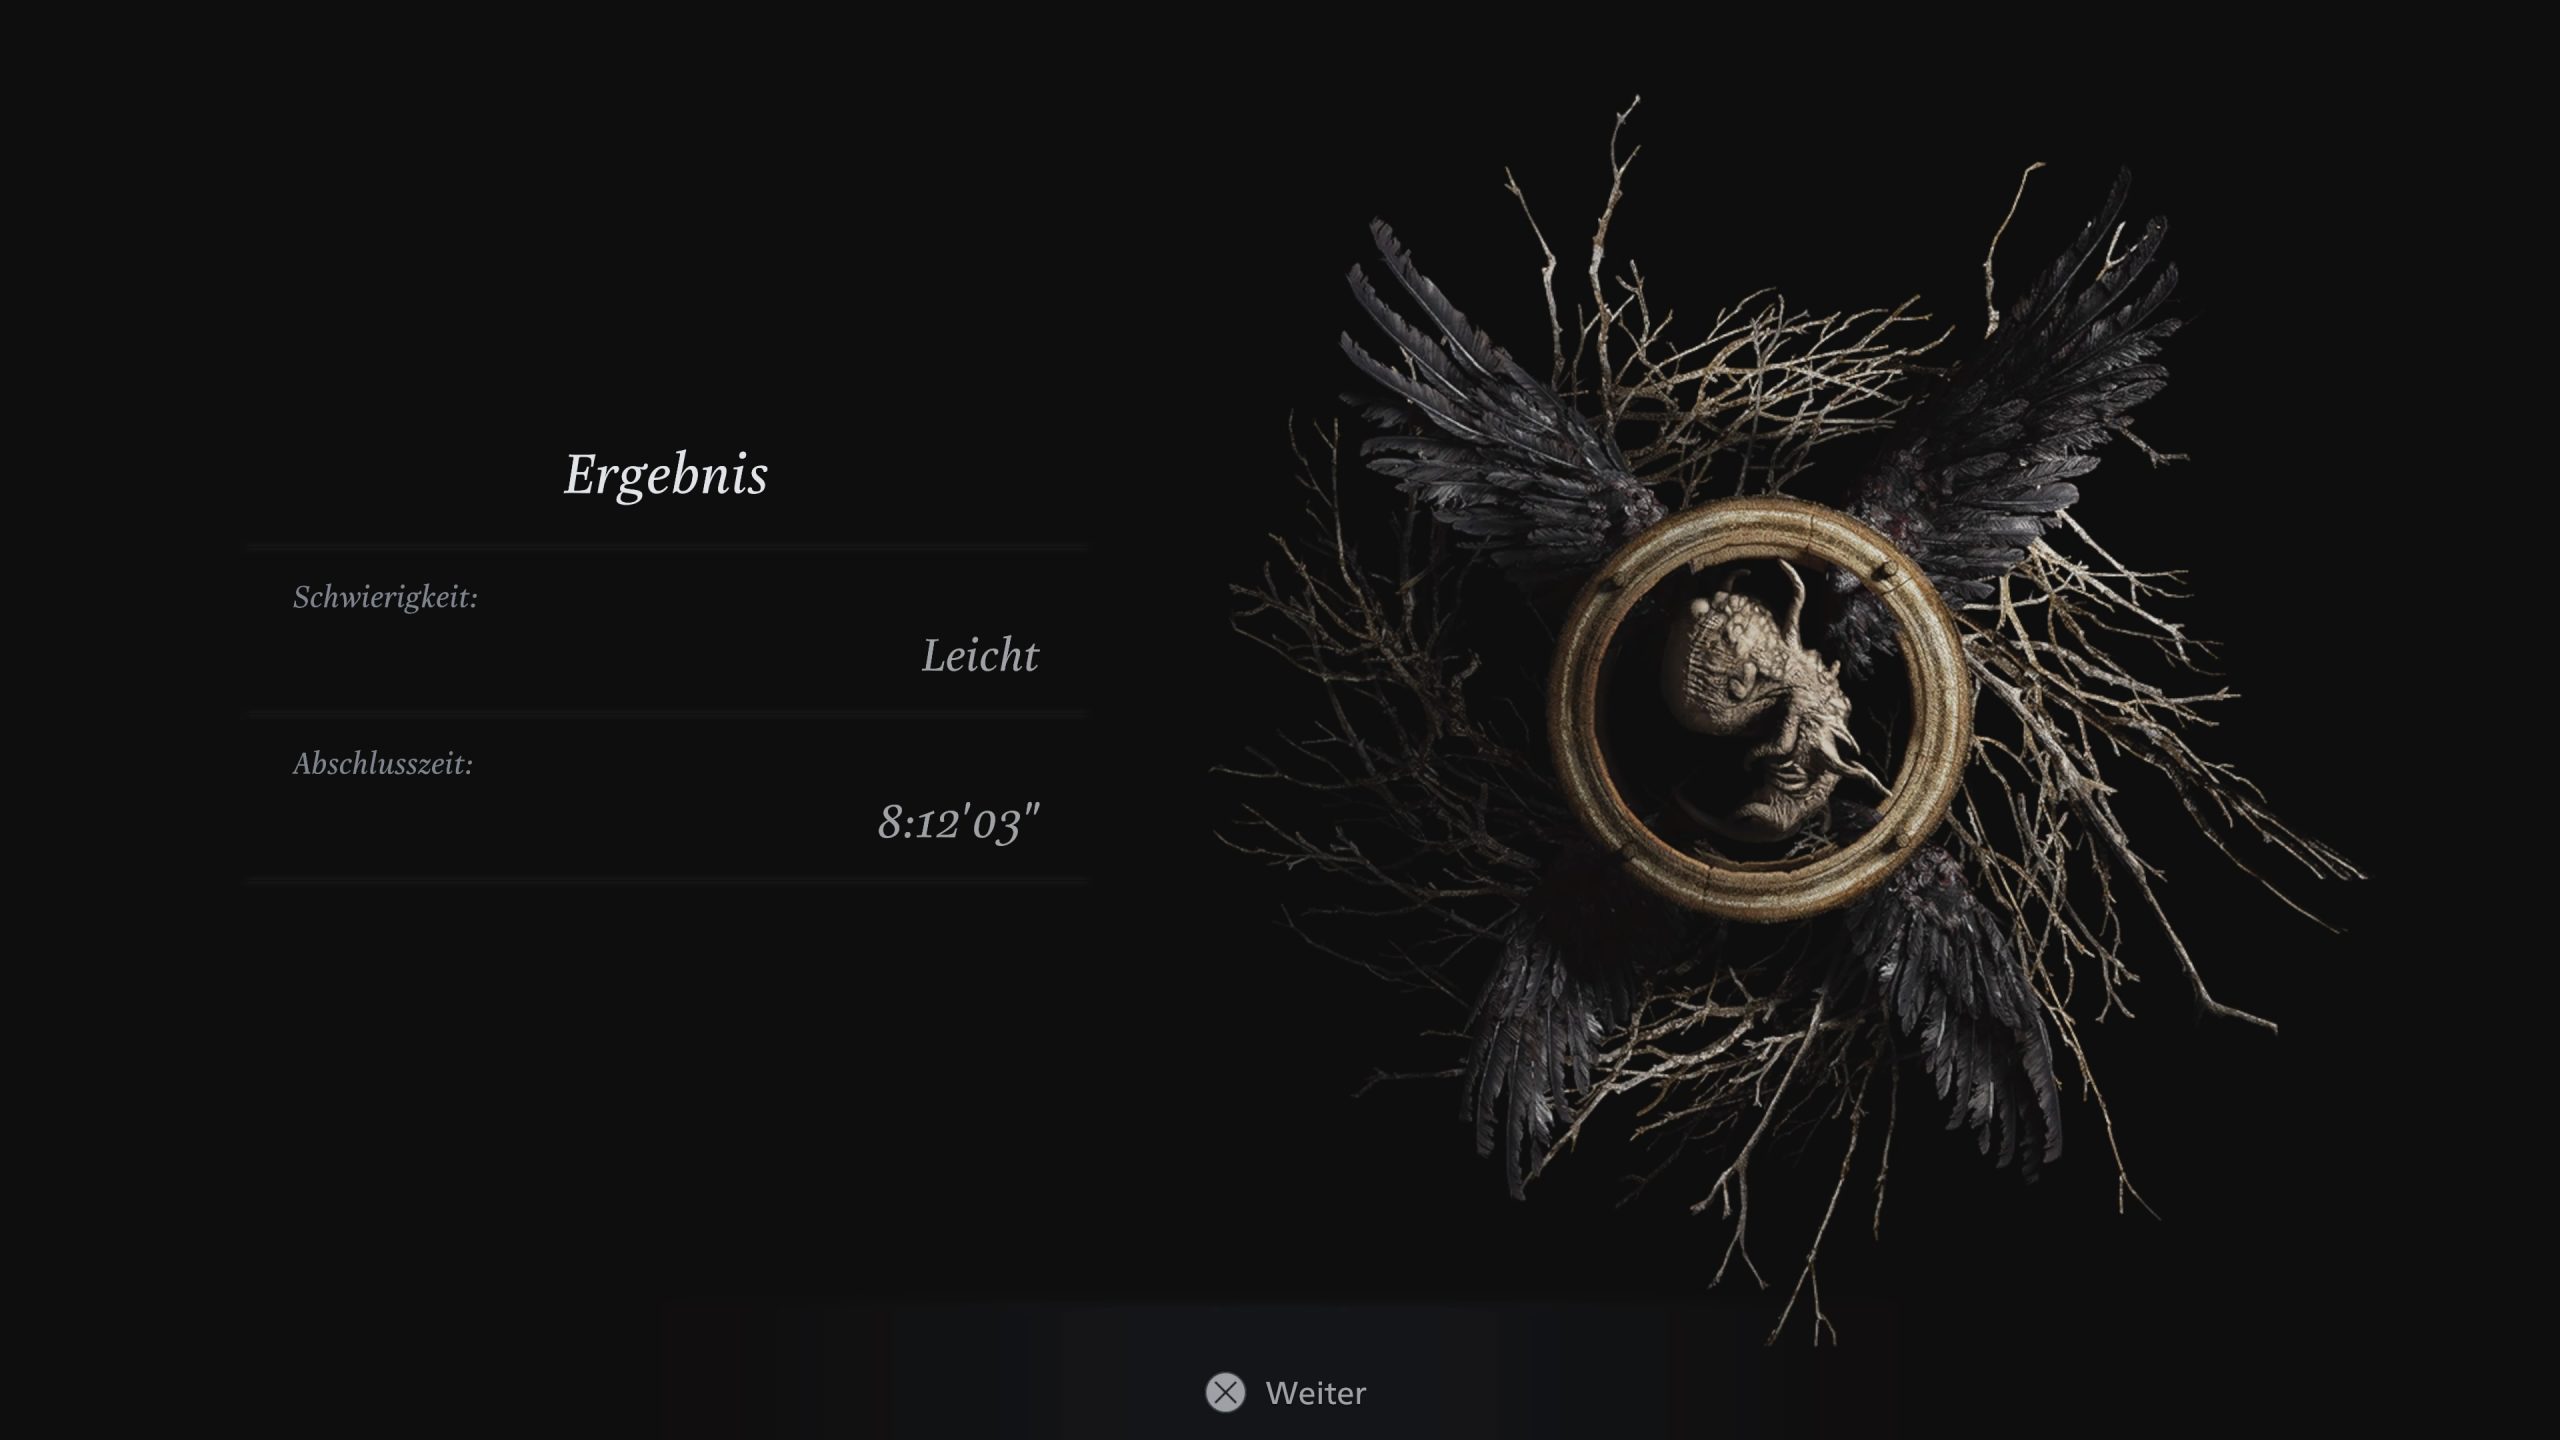Screen dimensions: 2560x1440
Task: Click the 8:12'03" completion time
Action: tap(959, 822)
